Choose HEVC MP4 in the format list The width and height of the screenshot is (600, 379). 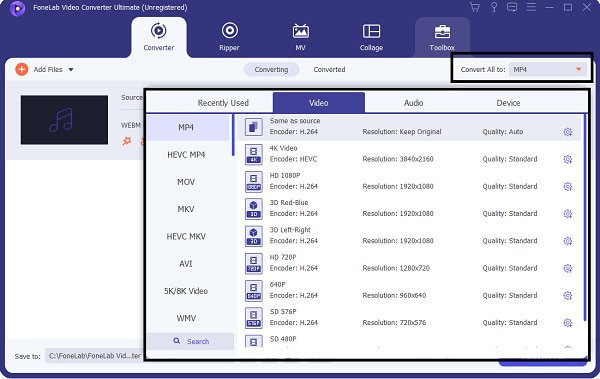(x=186, y=155)
